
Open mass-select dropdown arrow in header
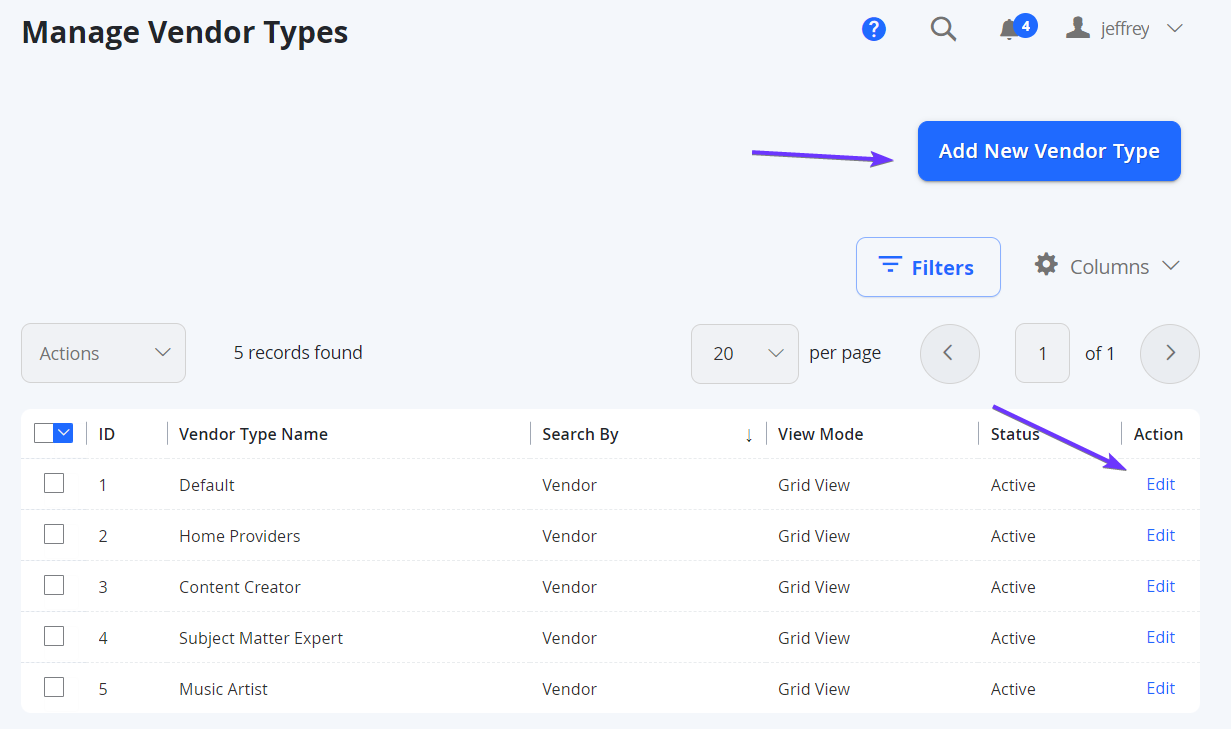(x=64, y=433)
